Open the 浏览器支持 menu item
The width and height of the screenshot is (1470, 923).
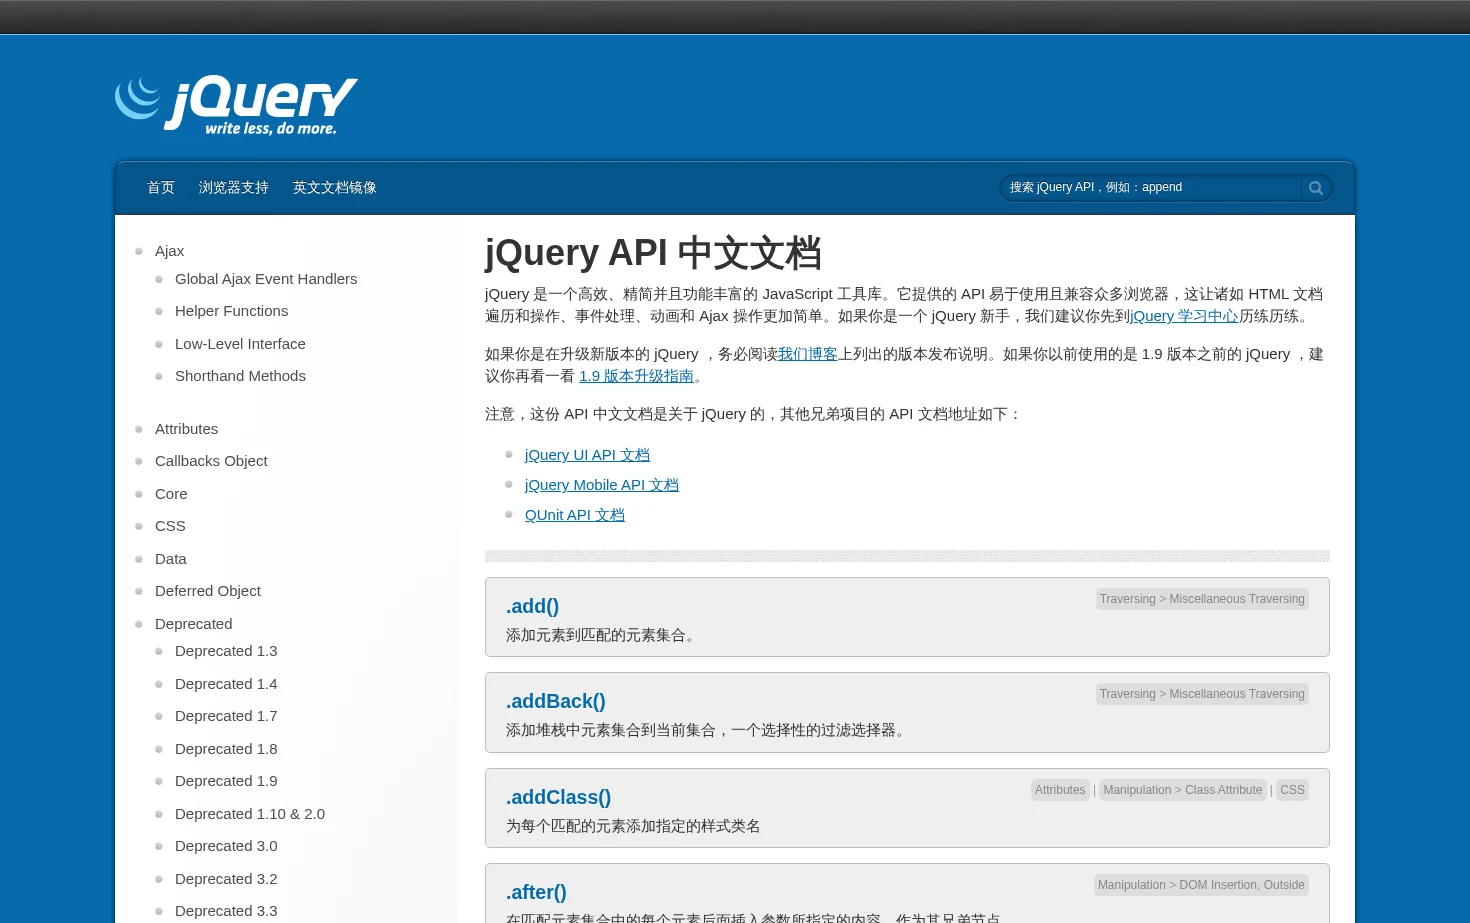point(234,188)
